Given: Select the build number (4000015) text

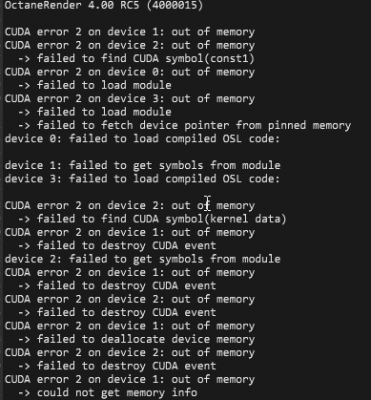Looking at the screenshot, I should (x=174, y=6).
